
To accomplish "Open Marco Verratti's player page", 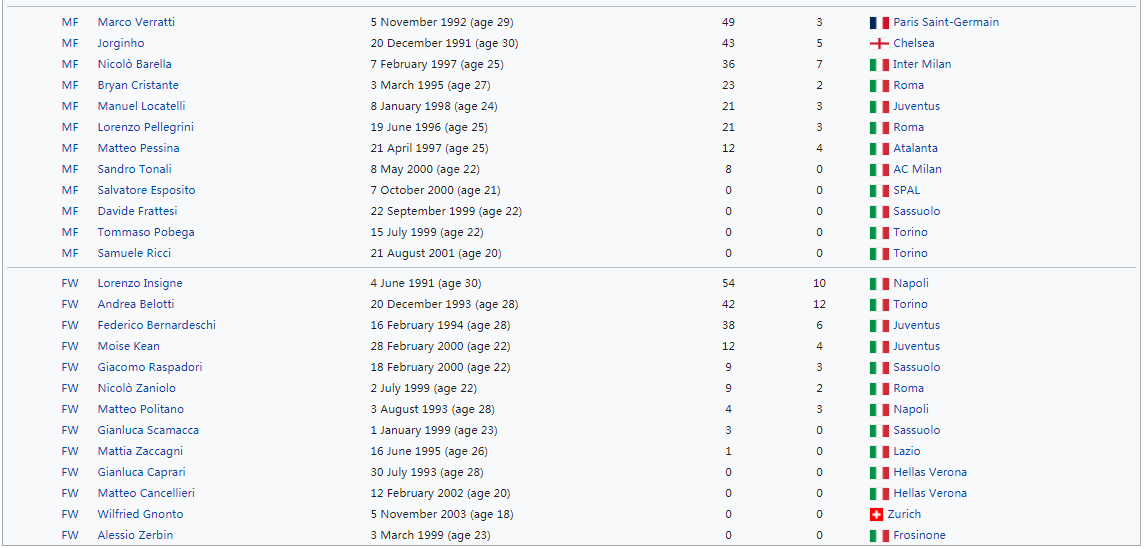I will tap(136, 23).
